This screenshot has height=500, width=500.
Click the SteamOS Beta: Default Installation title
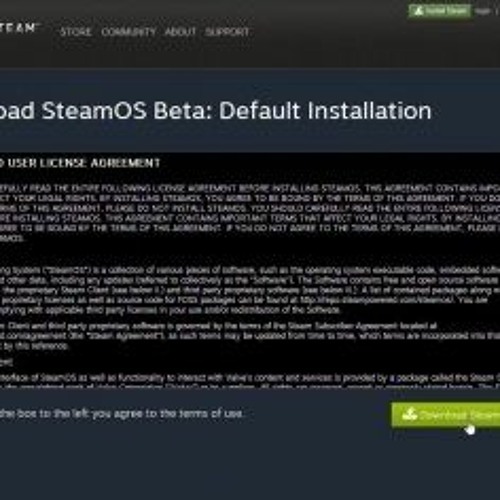pos(216,110)
